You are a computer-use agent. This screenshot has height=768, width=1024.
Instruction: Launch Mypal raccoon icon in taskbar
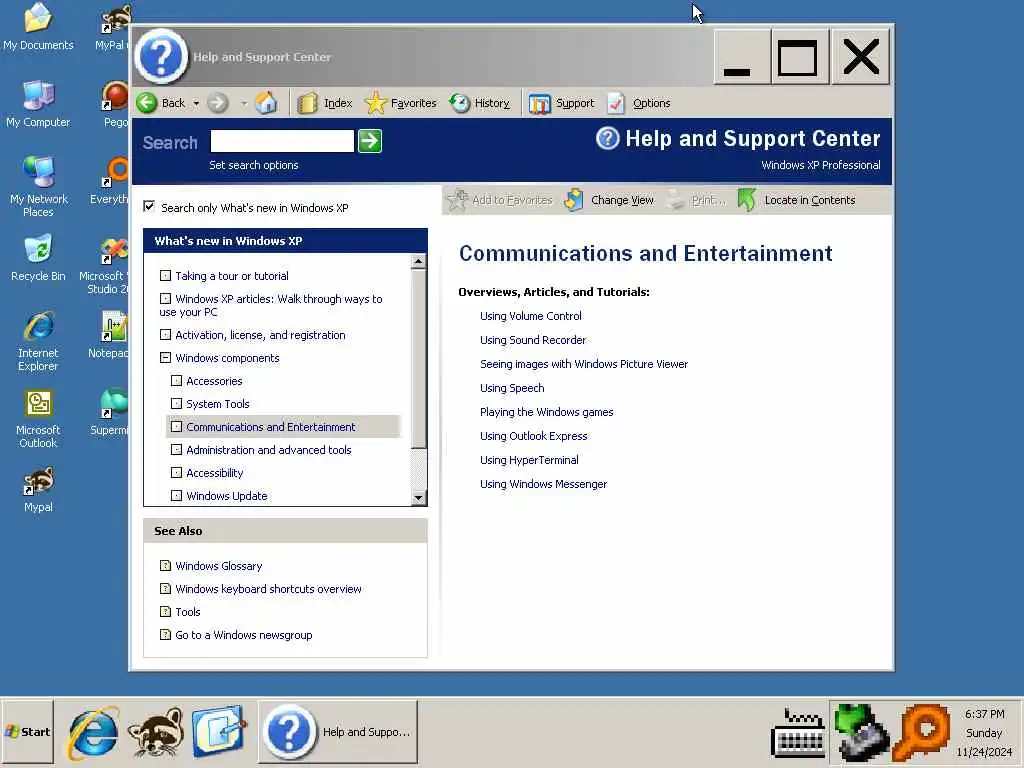pyautogui.click(x=155, y=732)
